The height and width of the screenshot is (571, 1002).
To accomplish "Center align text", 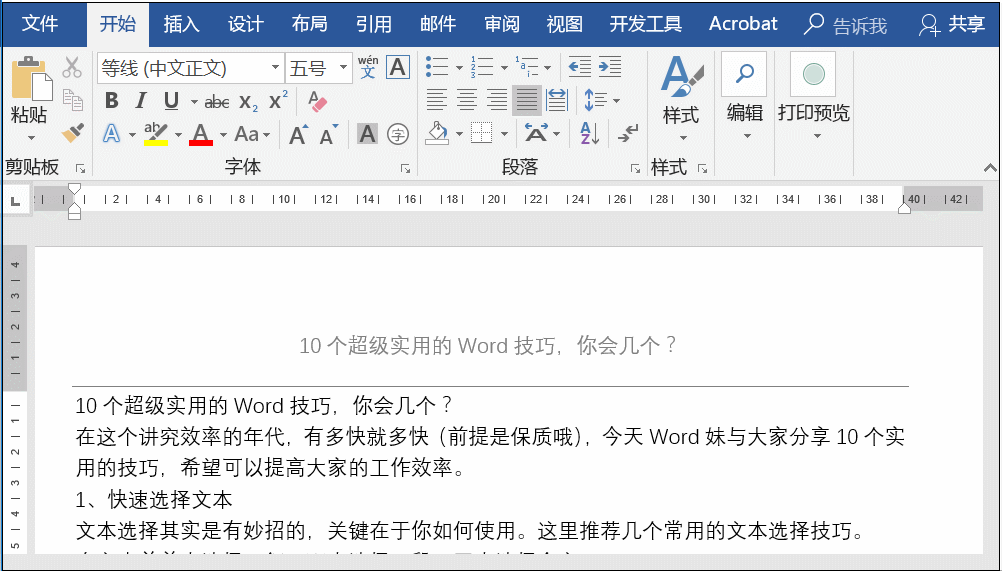I will tap(467, 100).
